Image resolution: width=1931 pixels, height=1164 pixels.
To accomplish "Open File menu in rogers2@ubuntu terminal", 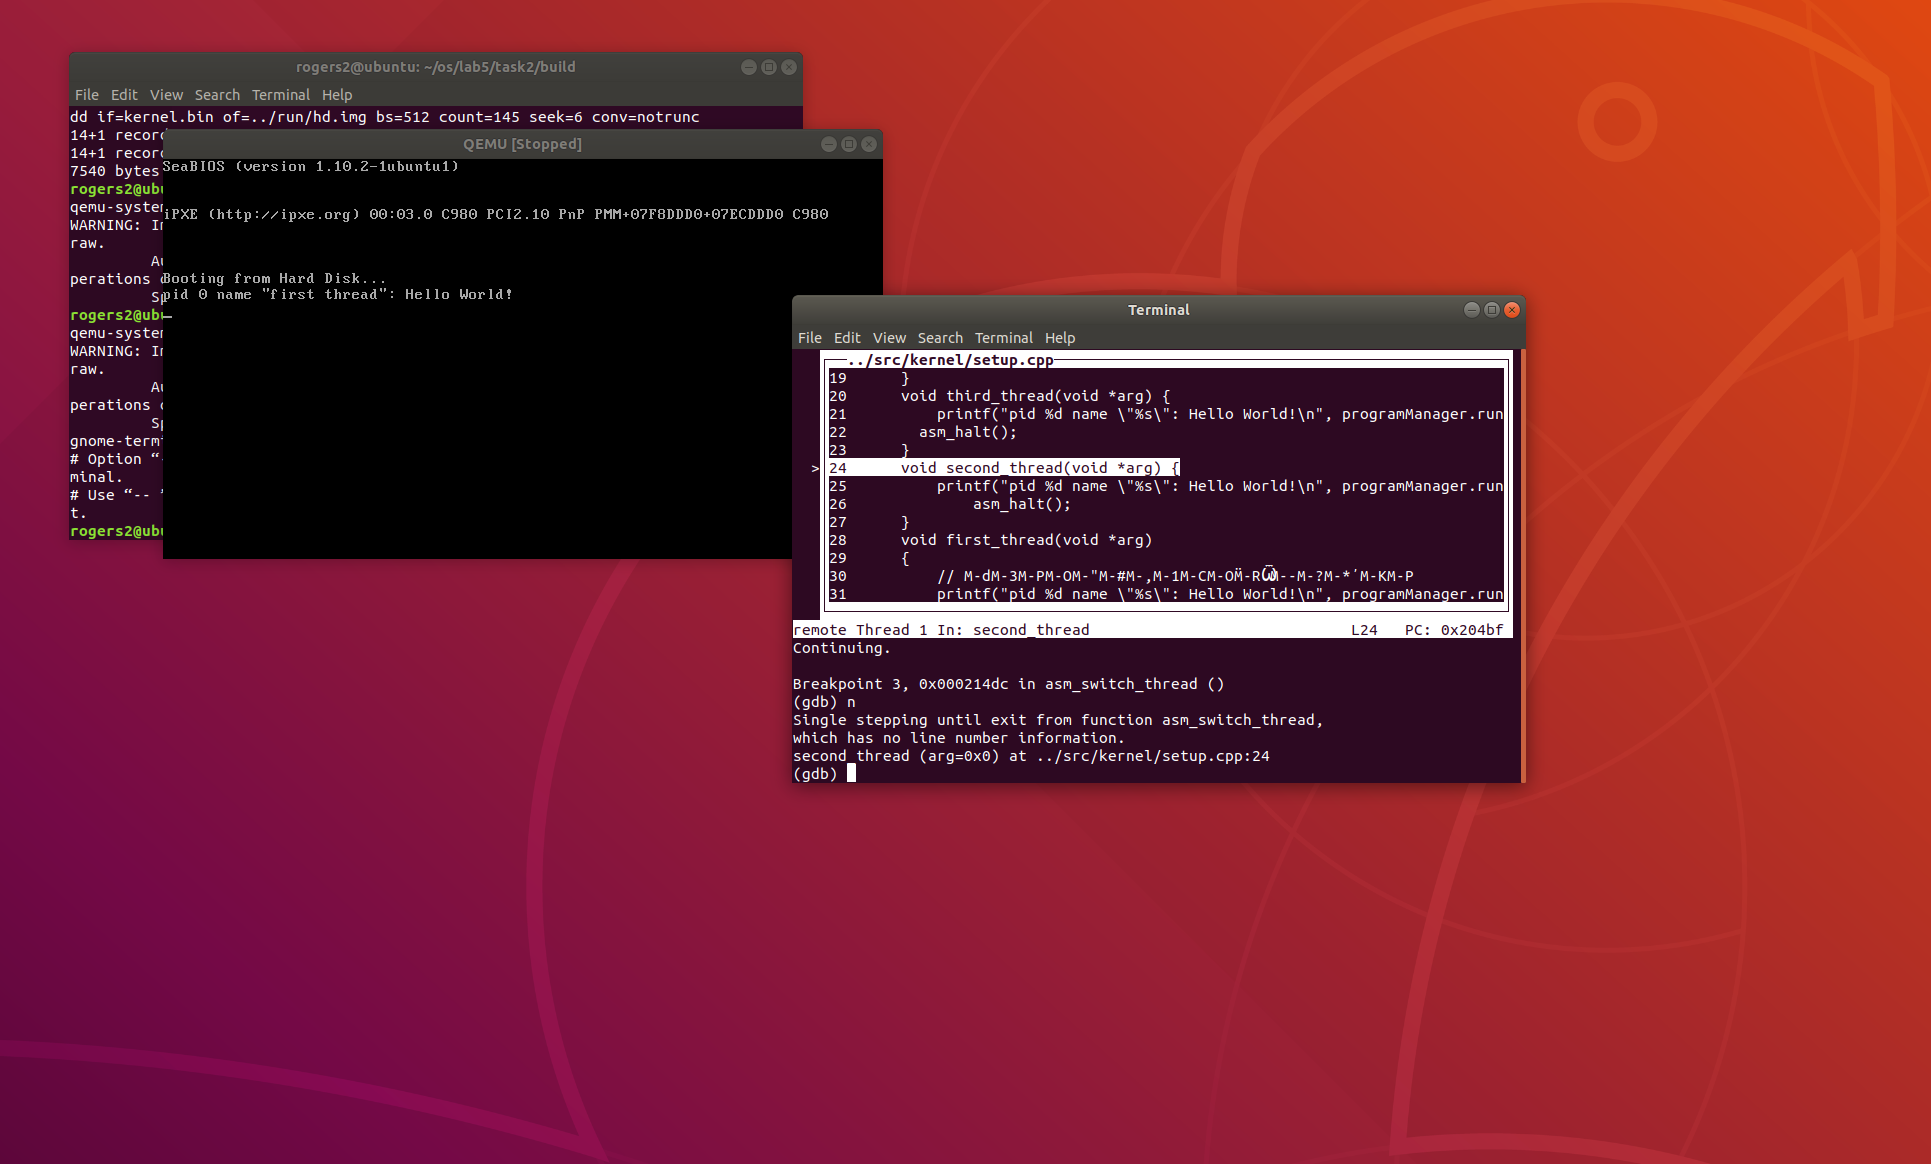I will pyautogui.click(x=86, y=95).
